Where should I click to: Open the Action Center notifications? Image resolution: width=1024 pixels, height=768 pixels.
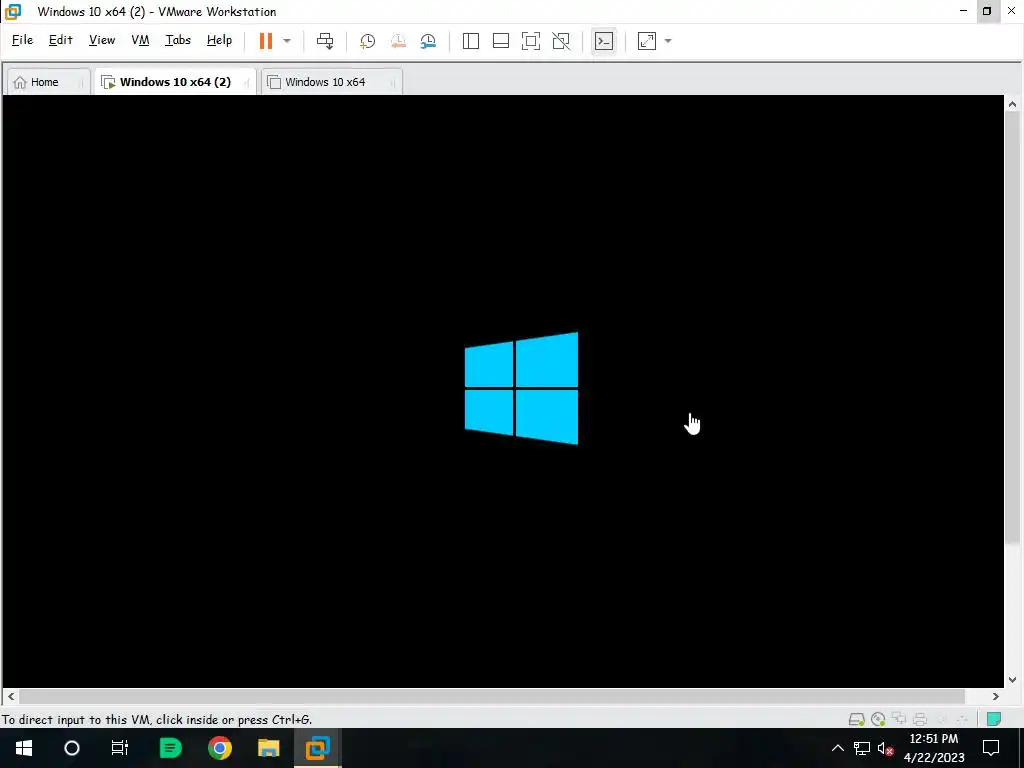click(x=991, y=748)
